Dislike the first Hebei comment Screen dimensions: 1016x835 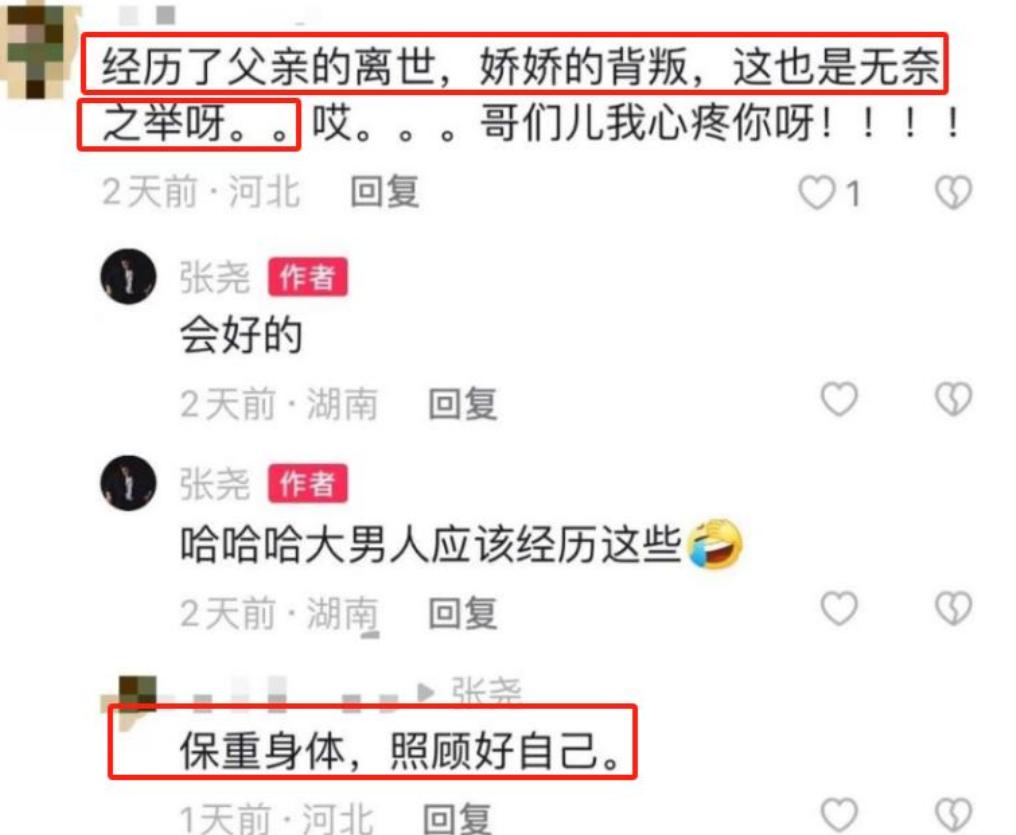click(953, 192)
